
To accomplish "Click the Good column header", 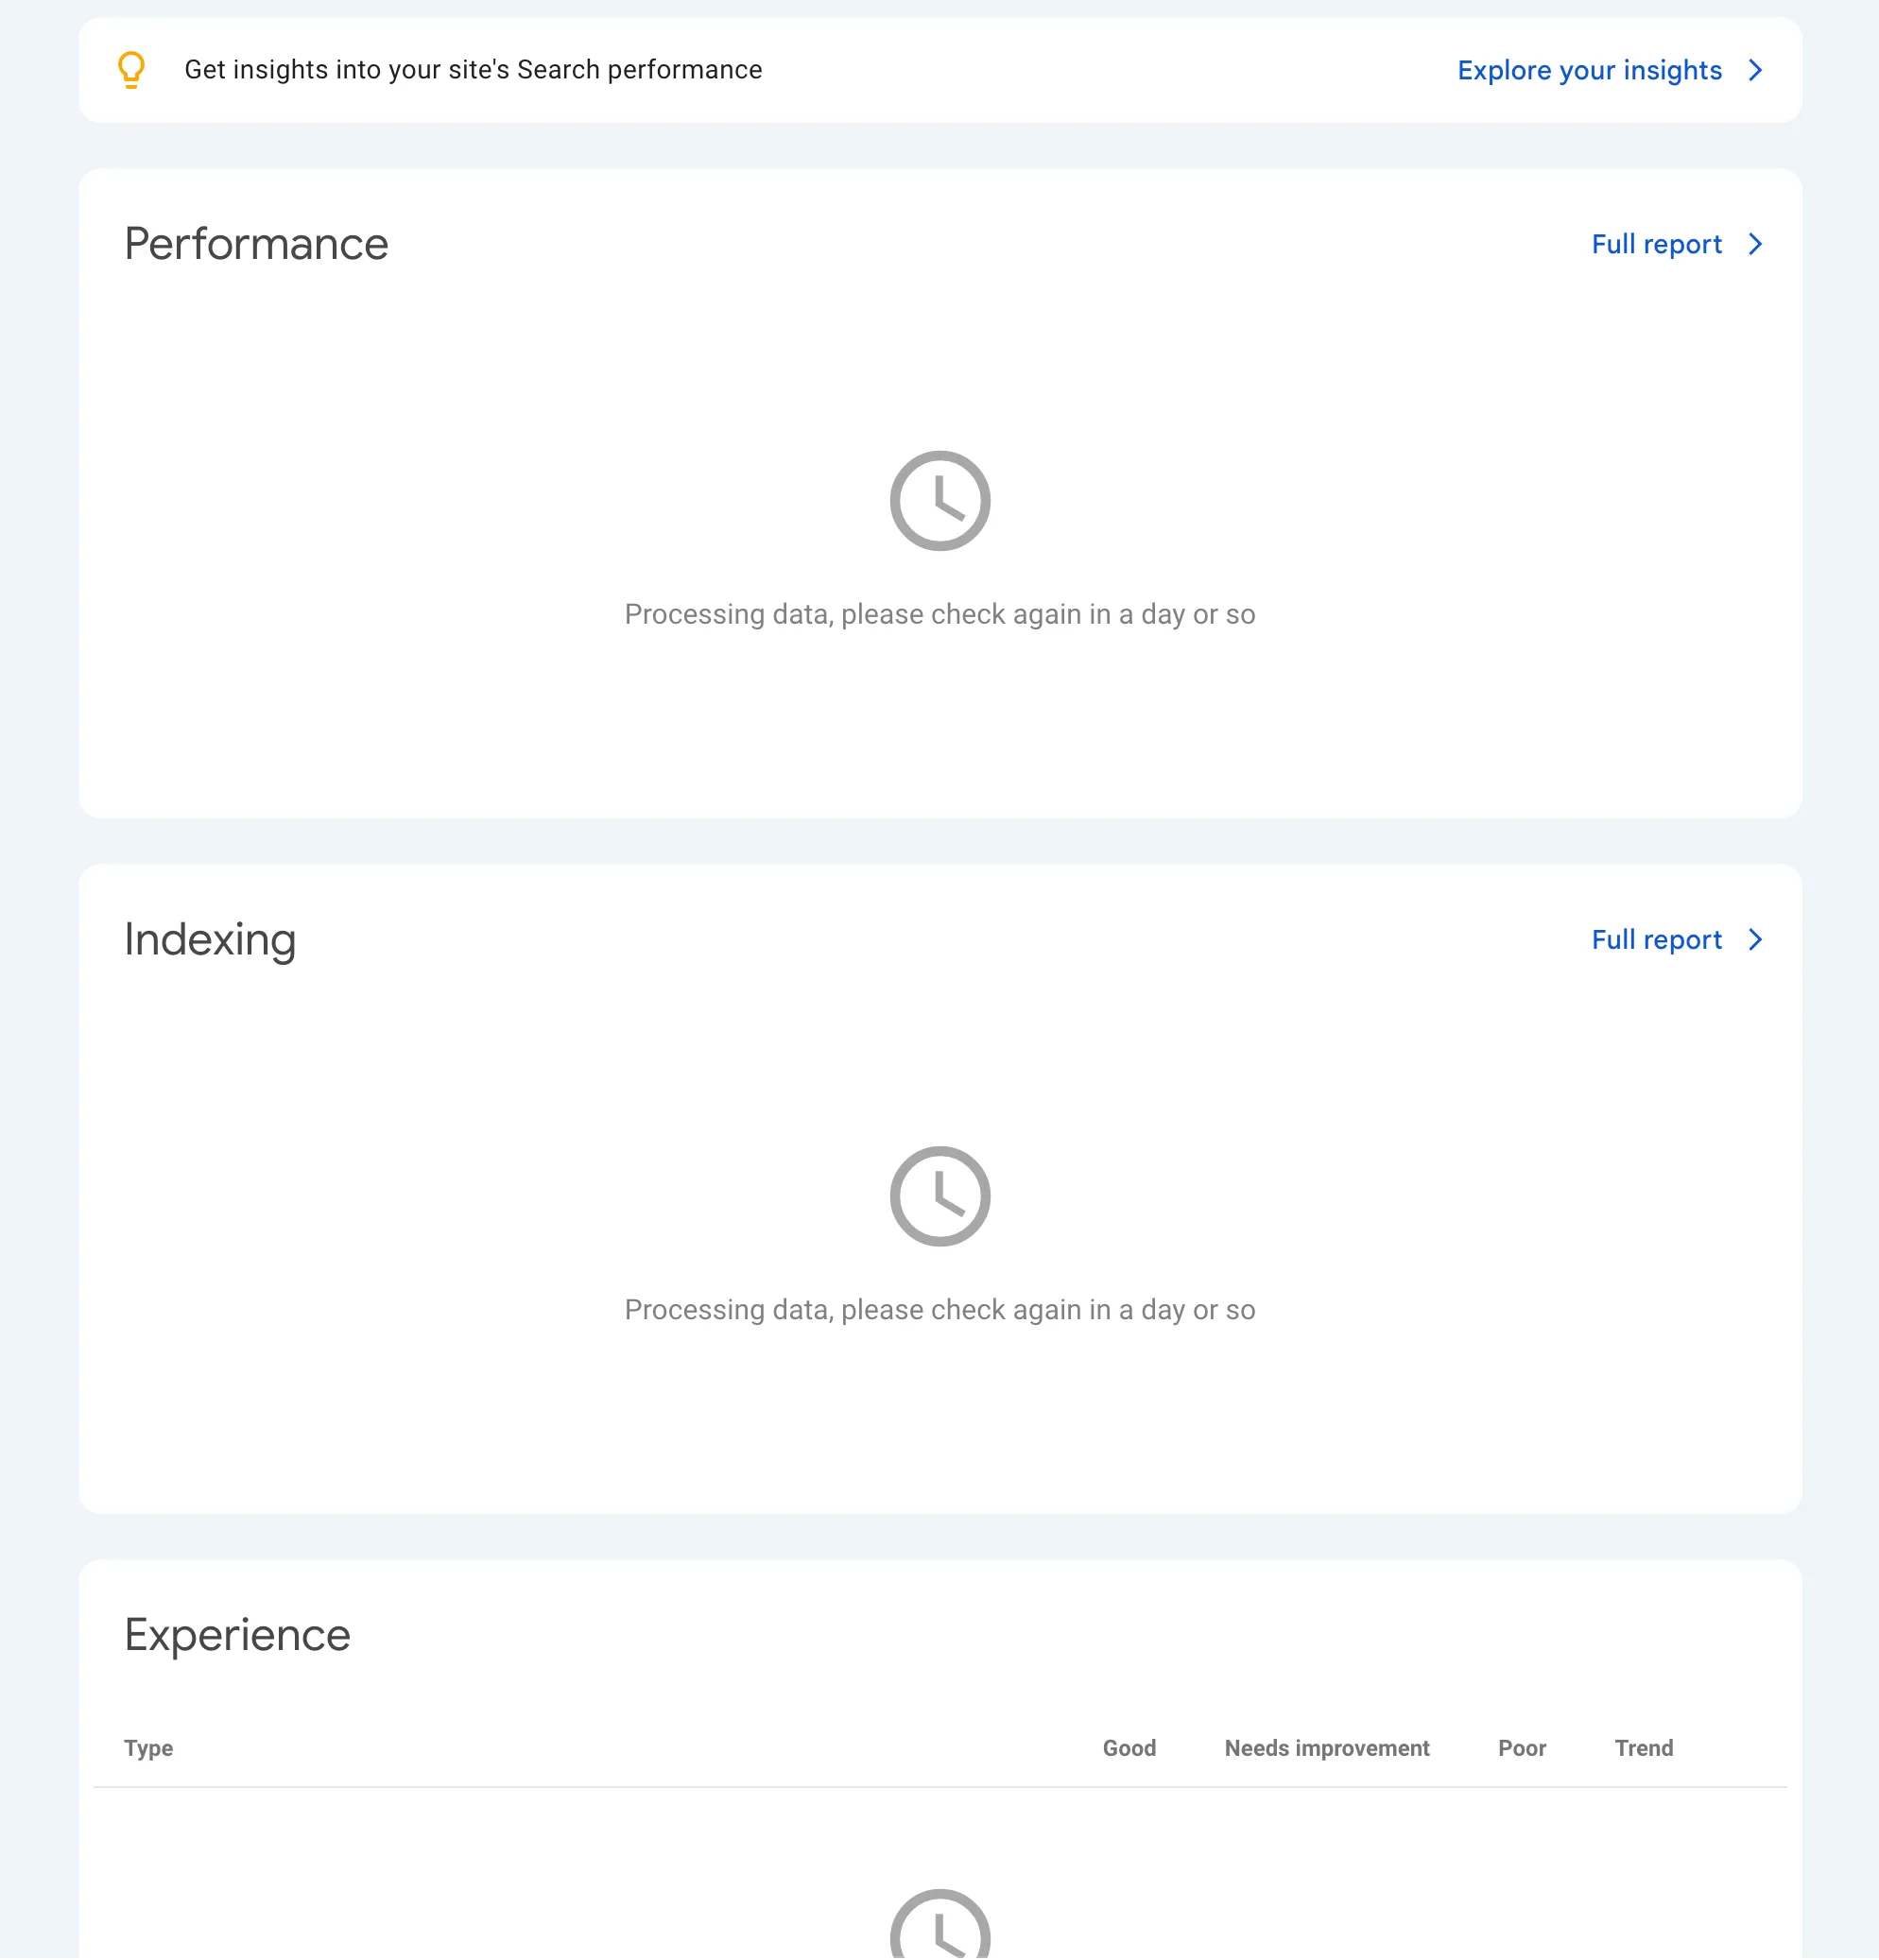I will (1129, 1748).
